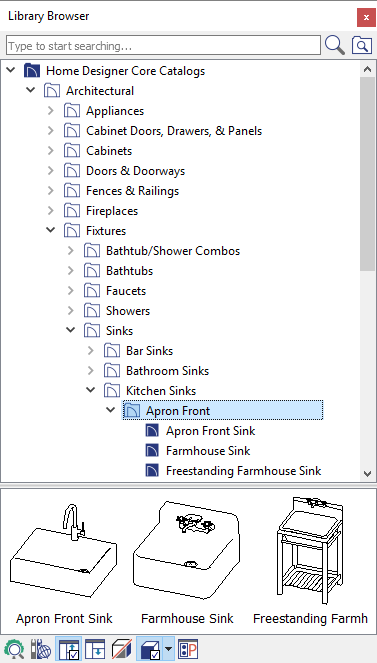This screenshot has height=663, width=377.
Task: Select the Farmhouse Sink library item icon
Action: pos(152,451)
